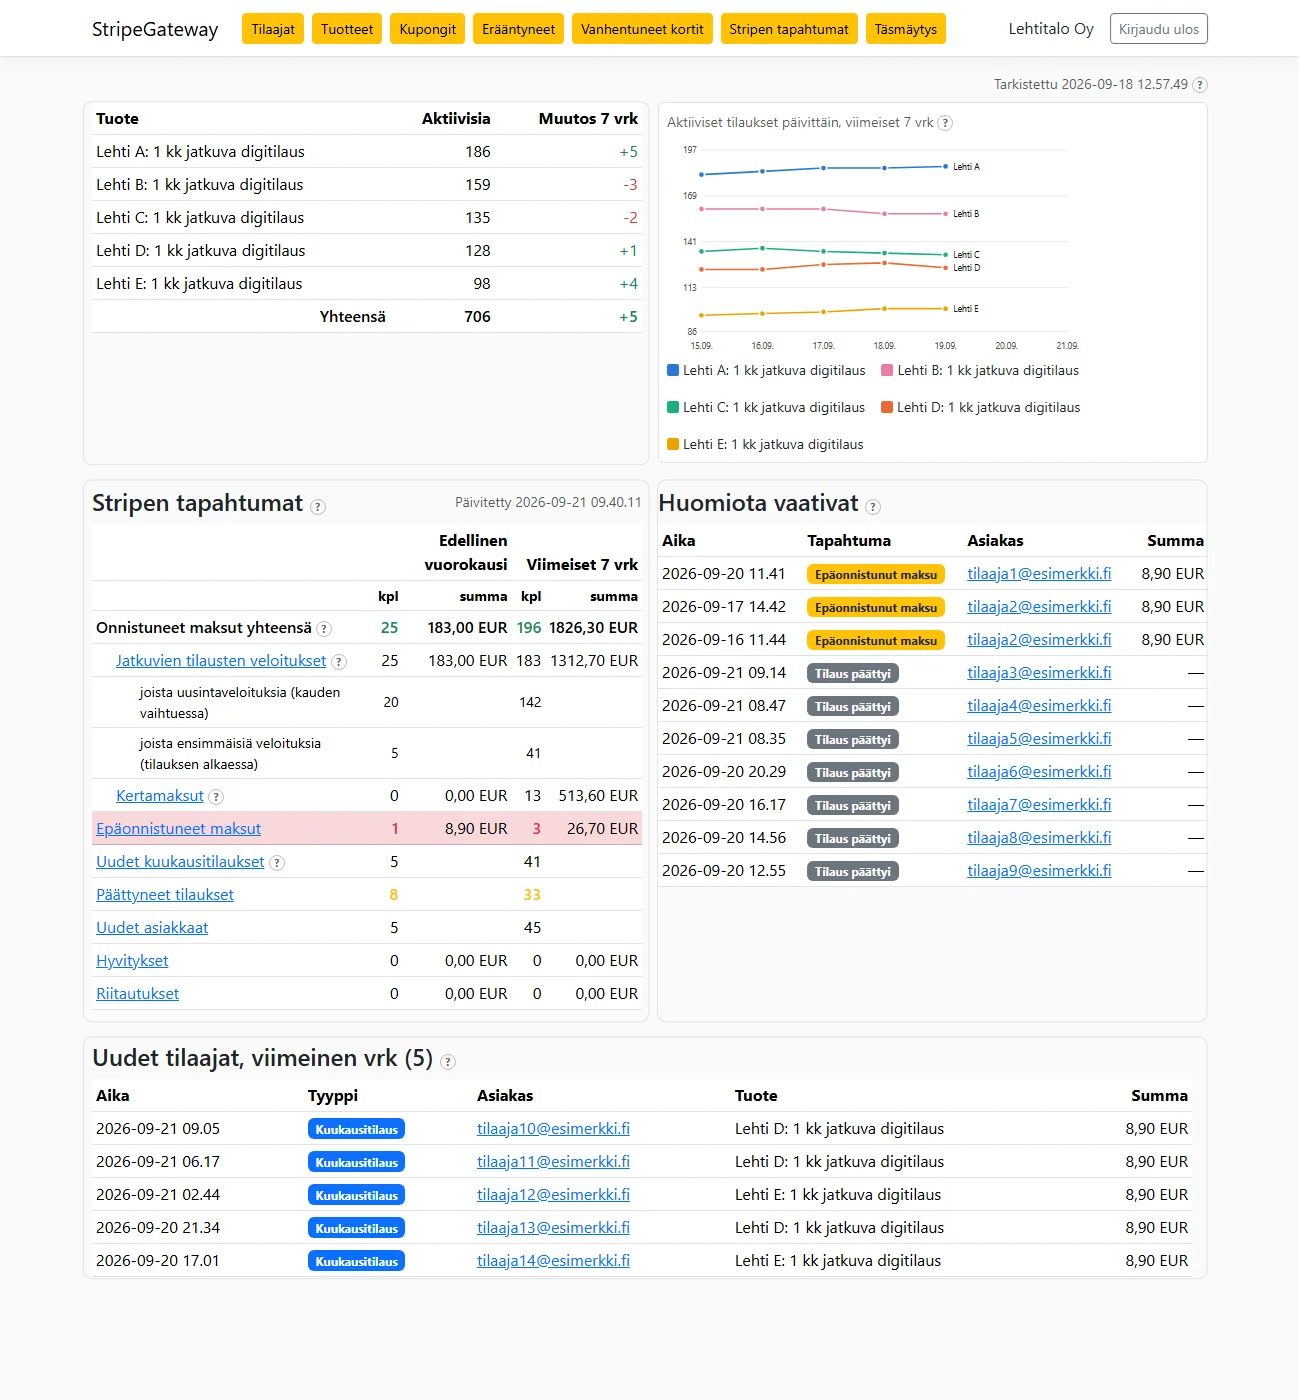Toggle the Lehti D orange legend swatch
Screen dimensions: 1299x1400
[887, 407]
